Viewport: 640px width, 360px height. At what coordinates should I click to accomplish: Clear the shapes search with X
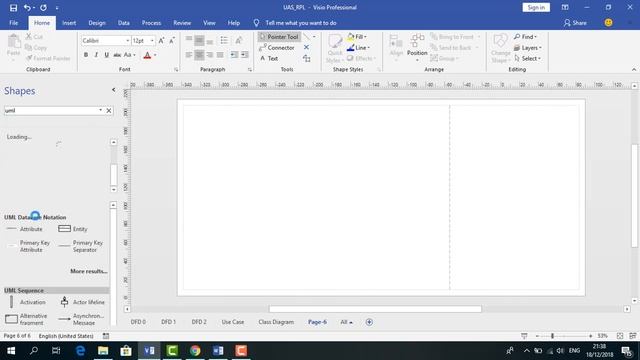point(109,111)
